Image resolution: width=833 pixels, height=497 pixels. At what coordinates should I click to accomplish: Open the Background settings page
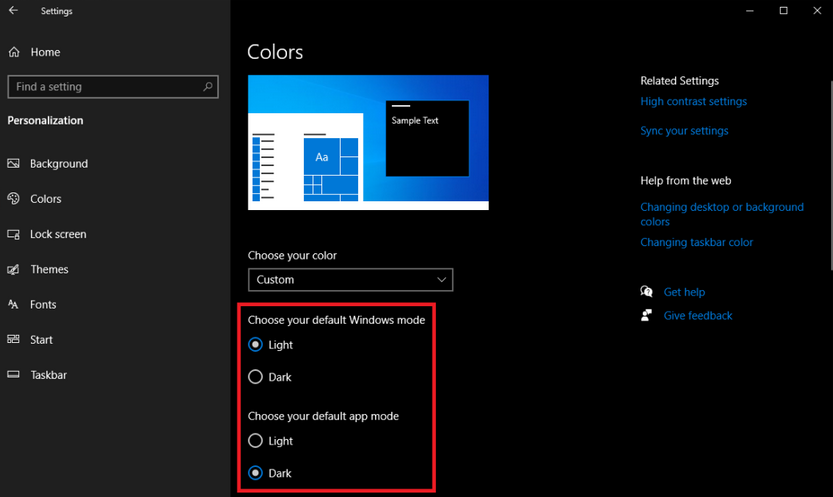click(59, 164)
